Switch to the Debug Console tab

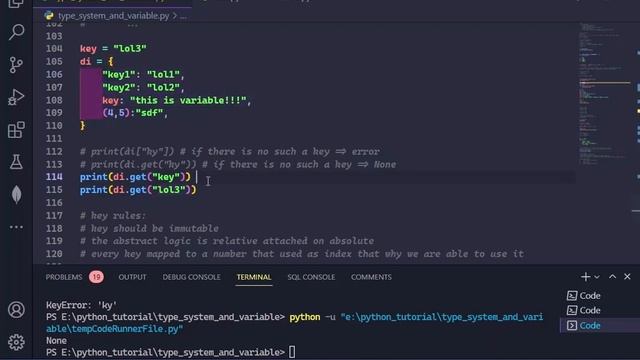(x=191, y=277)
